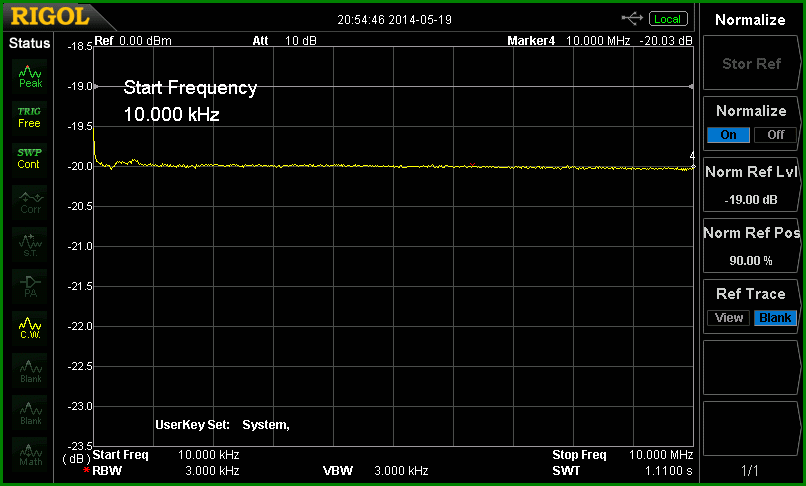Viewport: 806px width, 486px height.
Task: Click the Blank trace icon below C.W.
Action: pyautogui.click(x=30, y=371)
